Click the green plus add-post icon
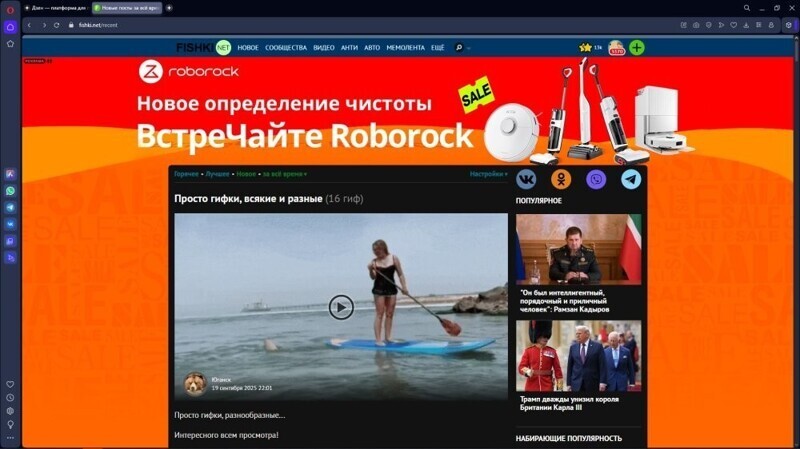The width and height of the screenshot is (800, 449). pos(637,47)
